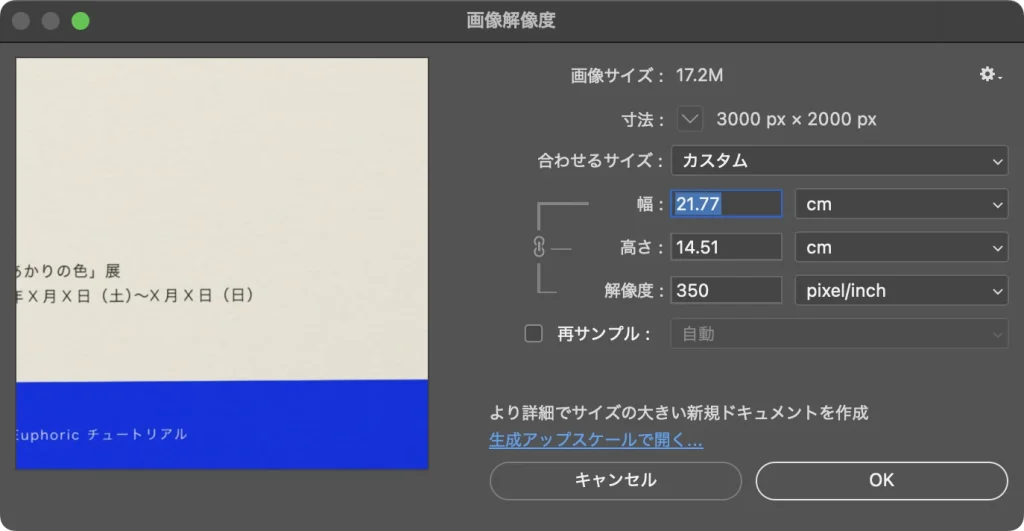
Task: Click the 解像度 field showing 350
Action: [x=726, y=291]
